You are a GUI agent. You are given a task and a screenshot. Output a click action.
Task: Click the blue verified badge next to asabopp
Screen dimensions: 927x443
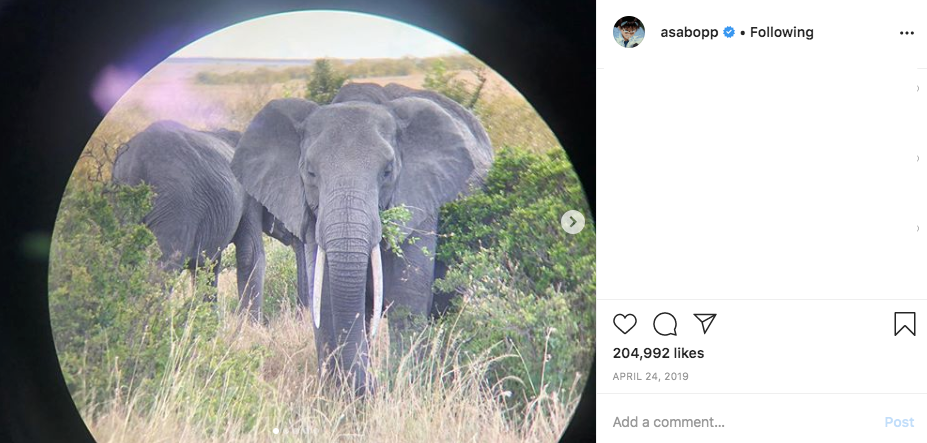click(729, 32)
